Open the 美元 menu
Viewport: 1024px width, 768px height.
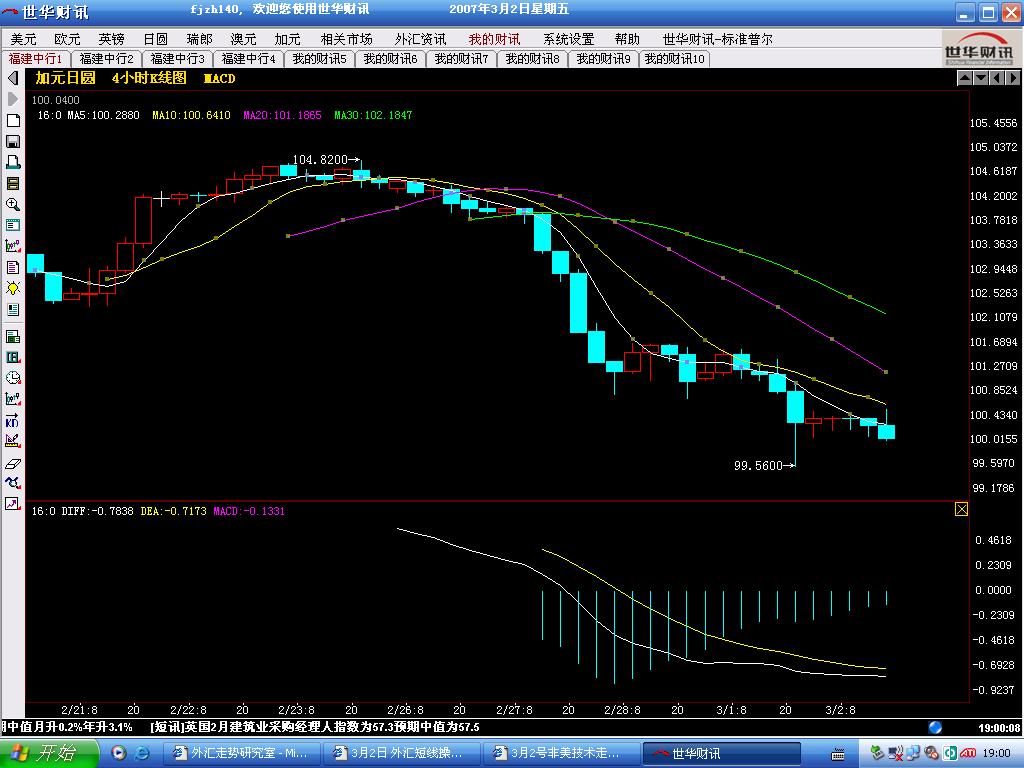click(24, 39)
